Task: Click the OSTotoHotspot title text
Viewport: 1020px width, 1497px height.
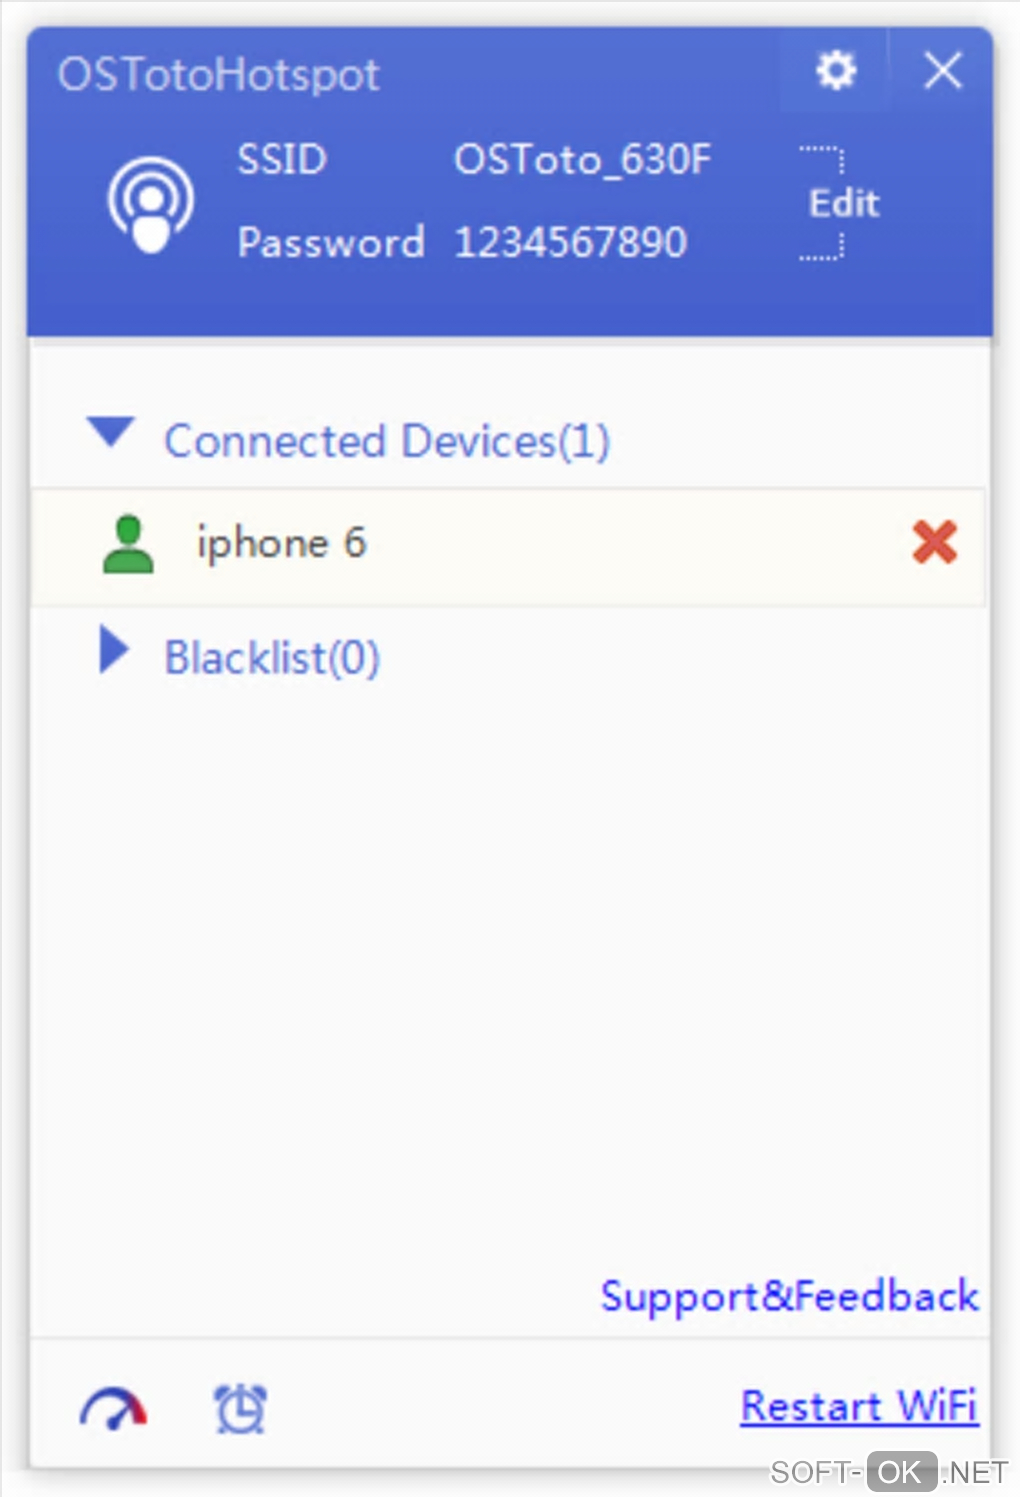Action: [x=218, y=75]
